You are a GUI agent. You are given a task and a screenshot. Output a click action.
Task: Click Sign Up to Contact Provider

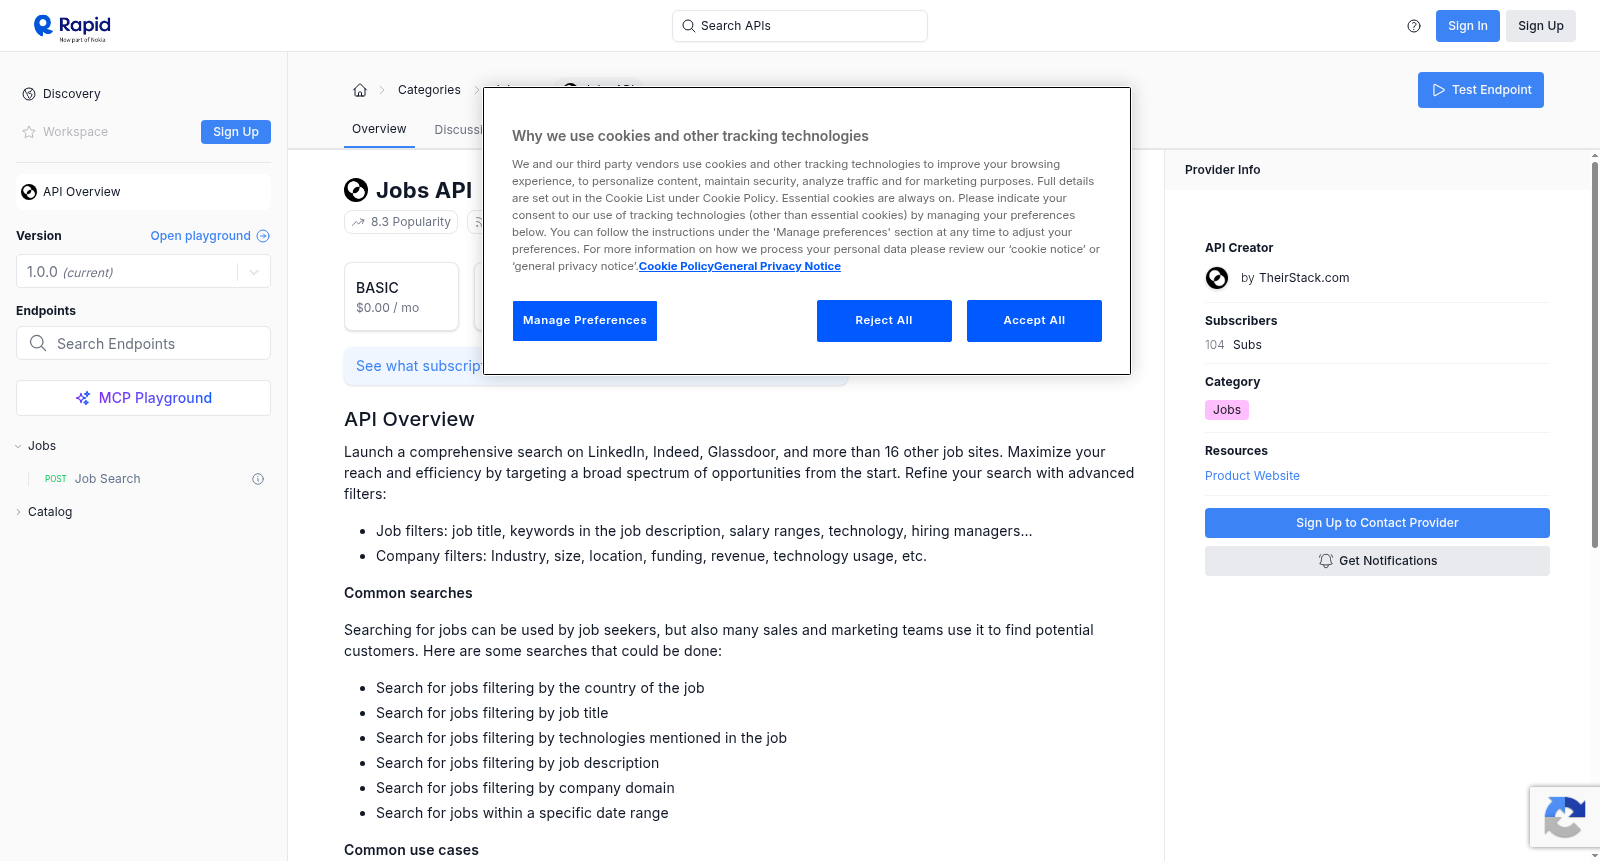click(x=1377, y=523)
